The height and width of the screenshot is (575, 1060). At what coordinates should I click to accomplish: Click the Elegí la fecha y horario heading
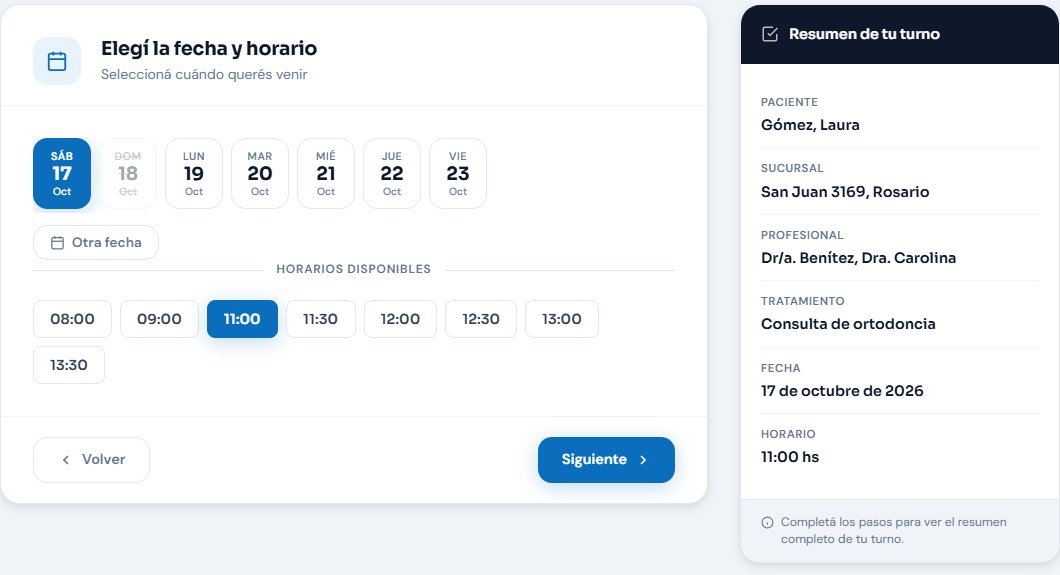209,49
